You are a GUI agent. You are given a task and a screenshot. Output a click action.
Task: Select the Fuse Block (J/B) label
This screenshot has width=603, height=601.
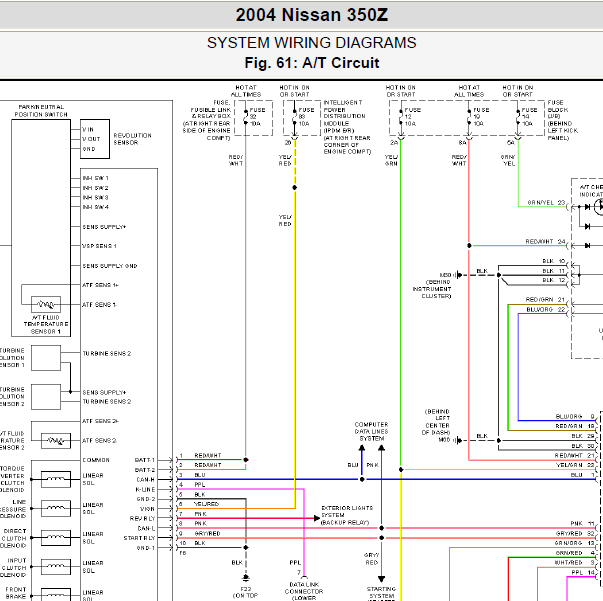563,120
